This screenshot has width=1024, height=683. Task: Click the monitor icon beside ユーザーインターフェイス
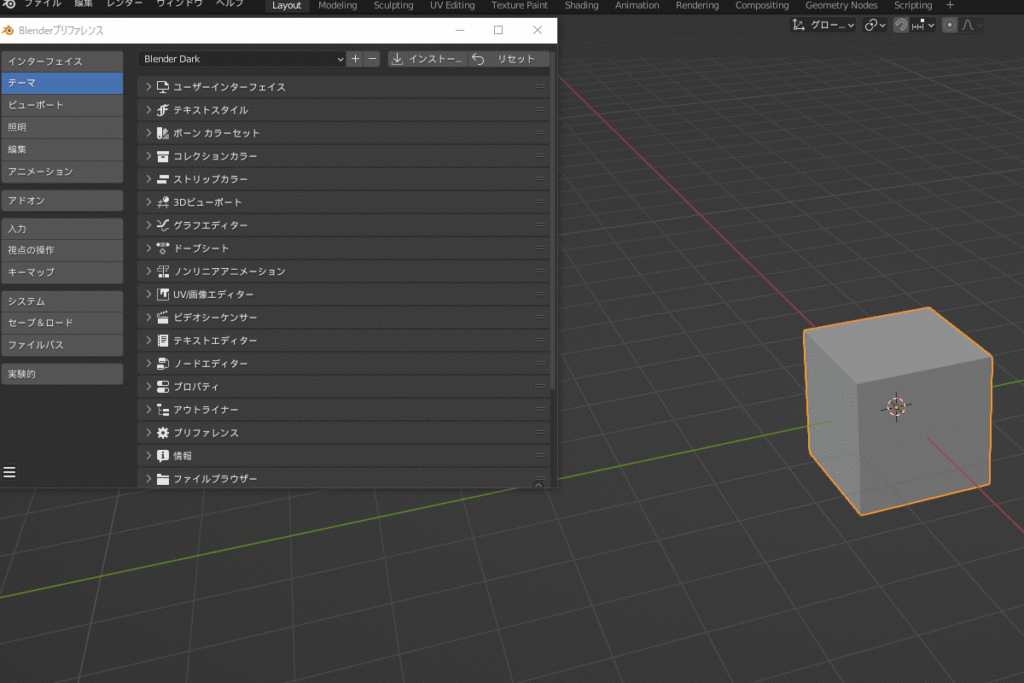[161, 87]
